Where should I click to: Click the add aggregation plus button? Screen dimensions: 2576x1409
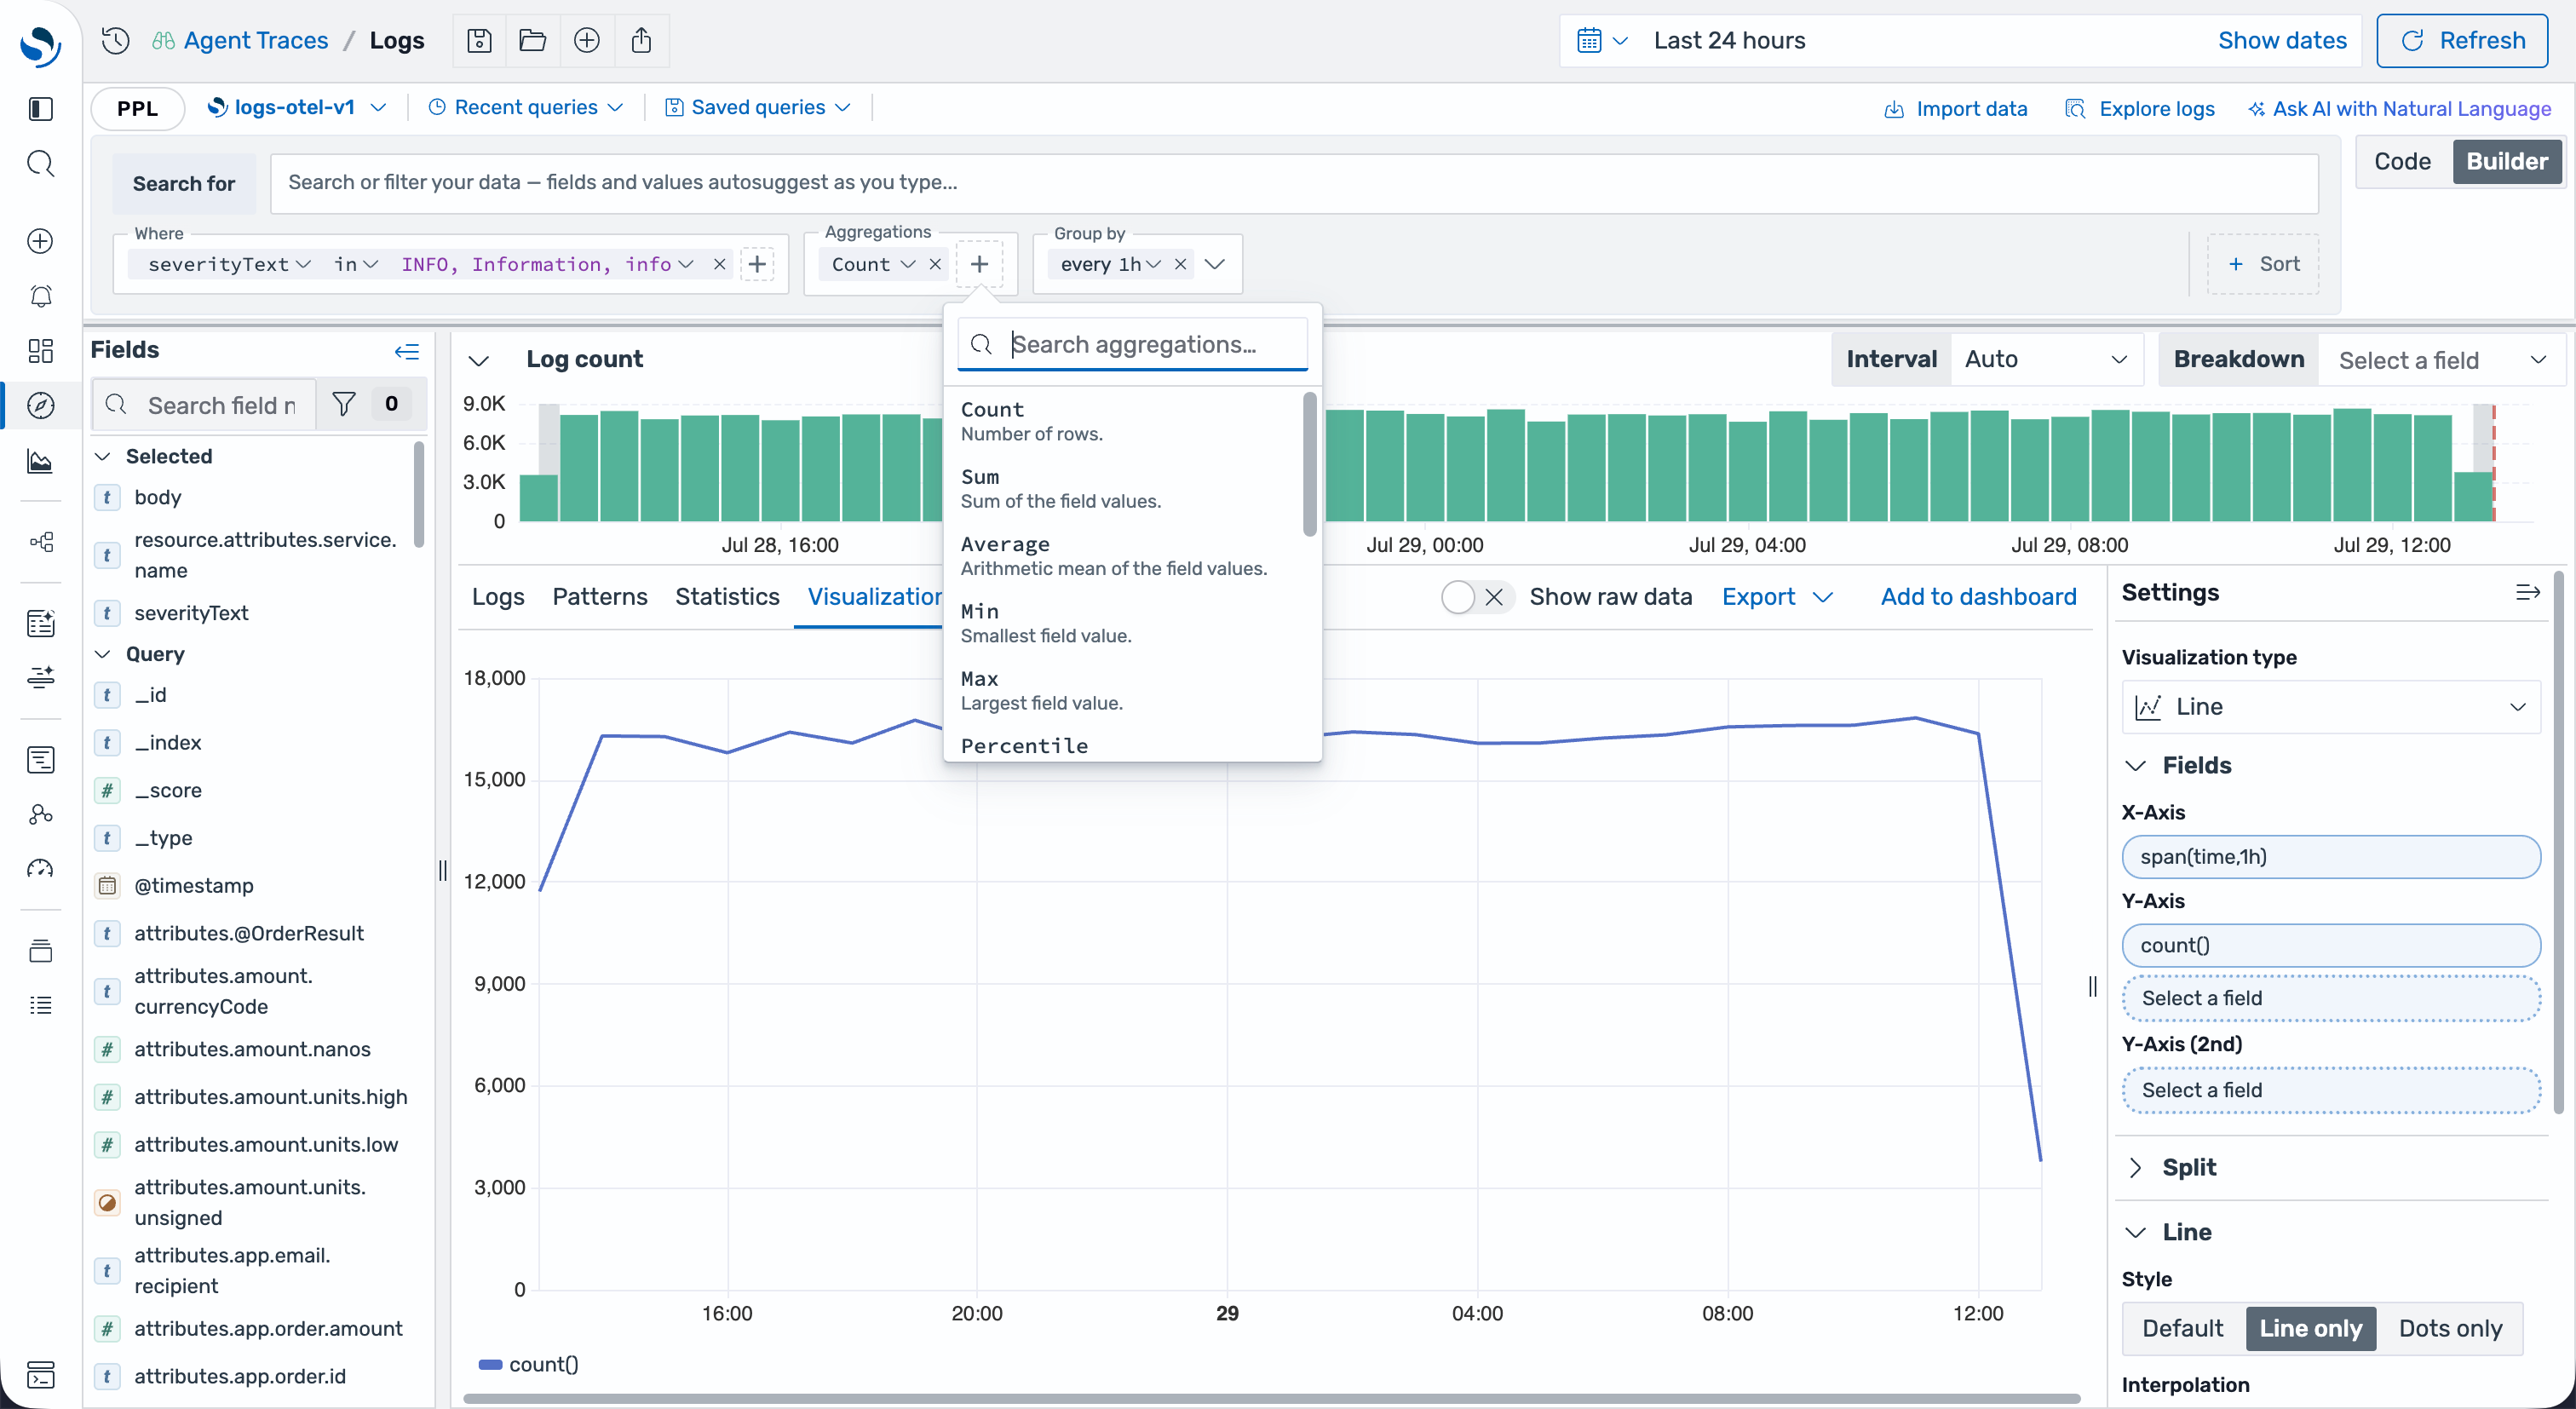click(979, 264)
